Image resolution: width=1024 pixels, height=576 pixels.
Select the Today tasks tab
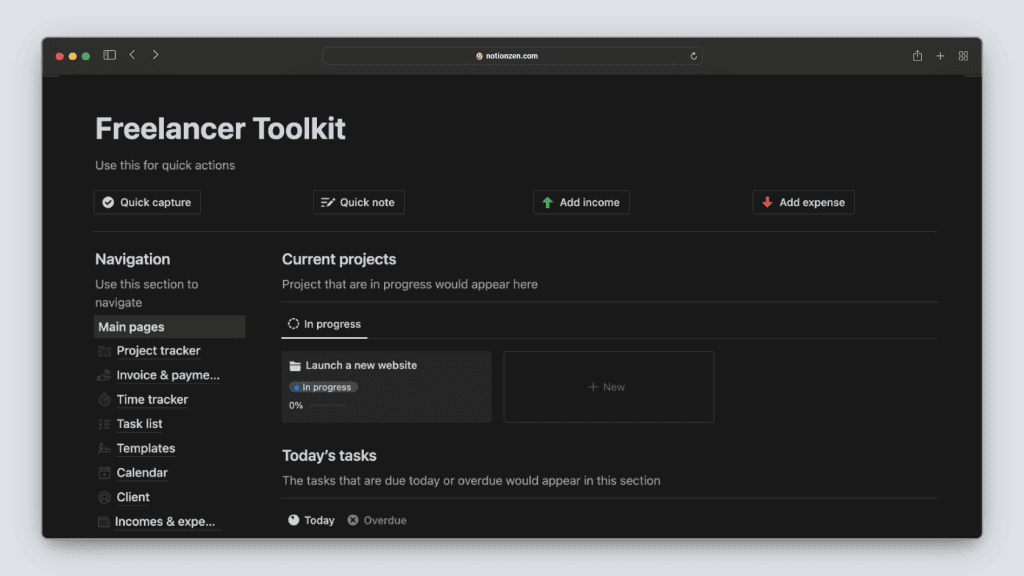click(x=311, y=520)
